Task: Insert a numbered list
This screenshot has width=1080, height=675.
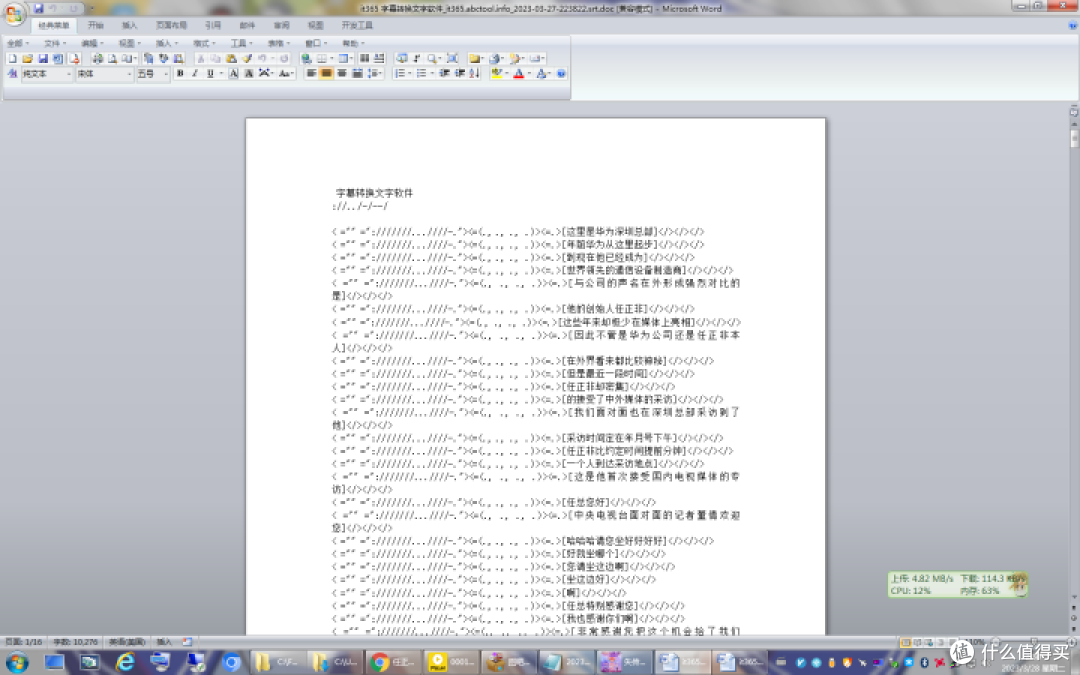Action: (399, 74)
